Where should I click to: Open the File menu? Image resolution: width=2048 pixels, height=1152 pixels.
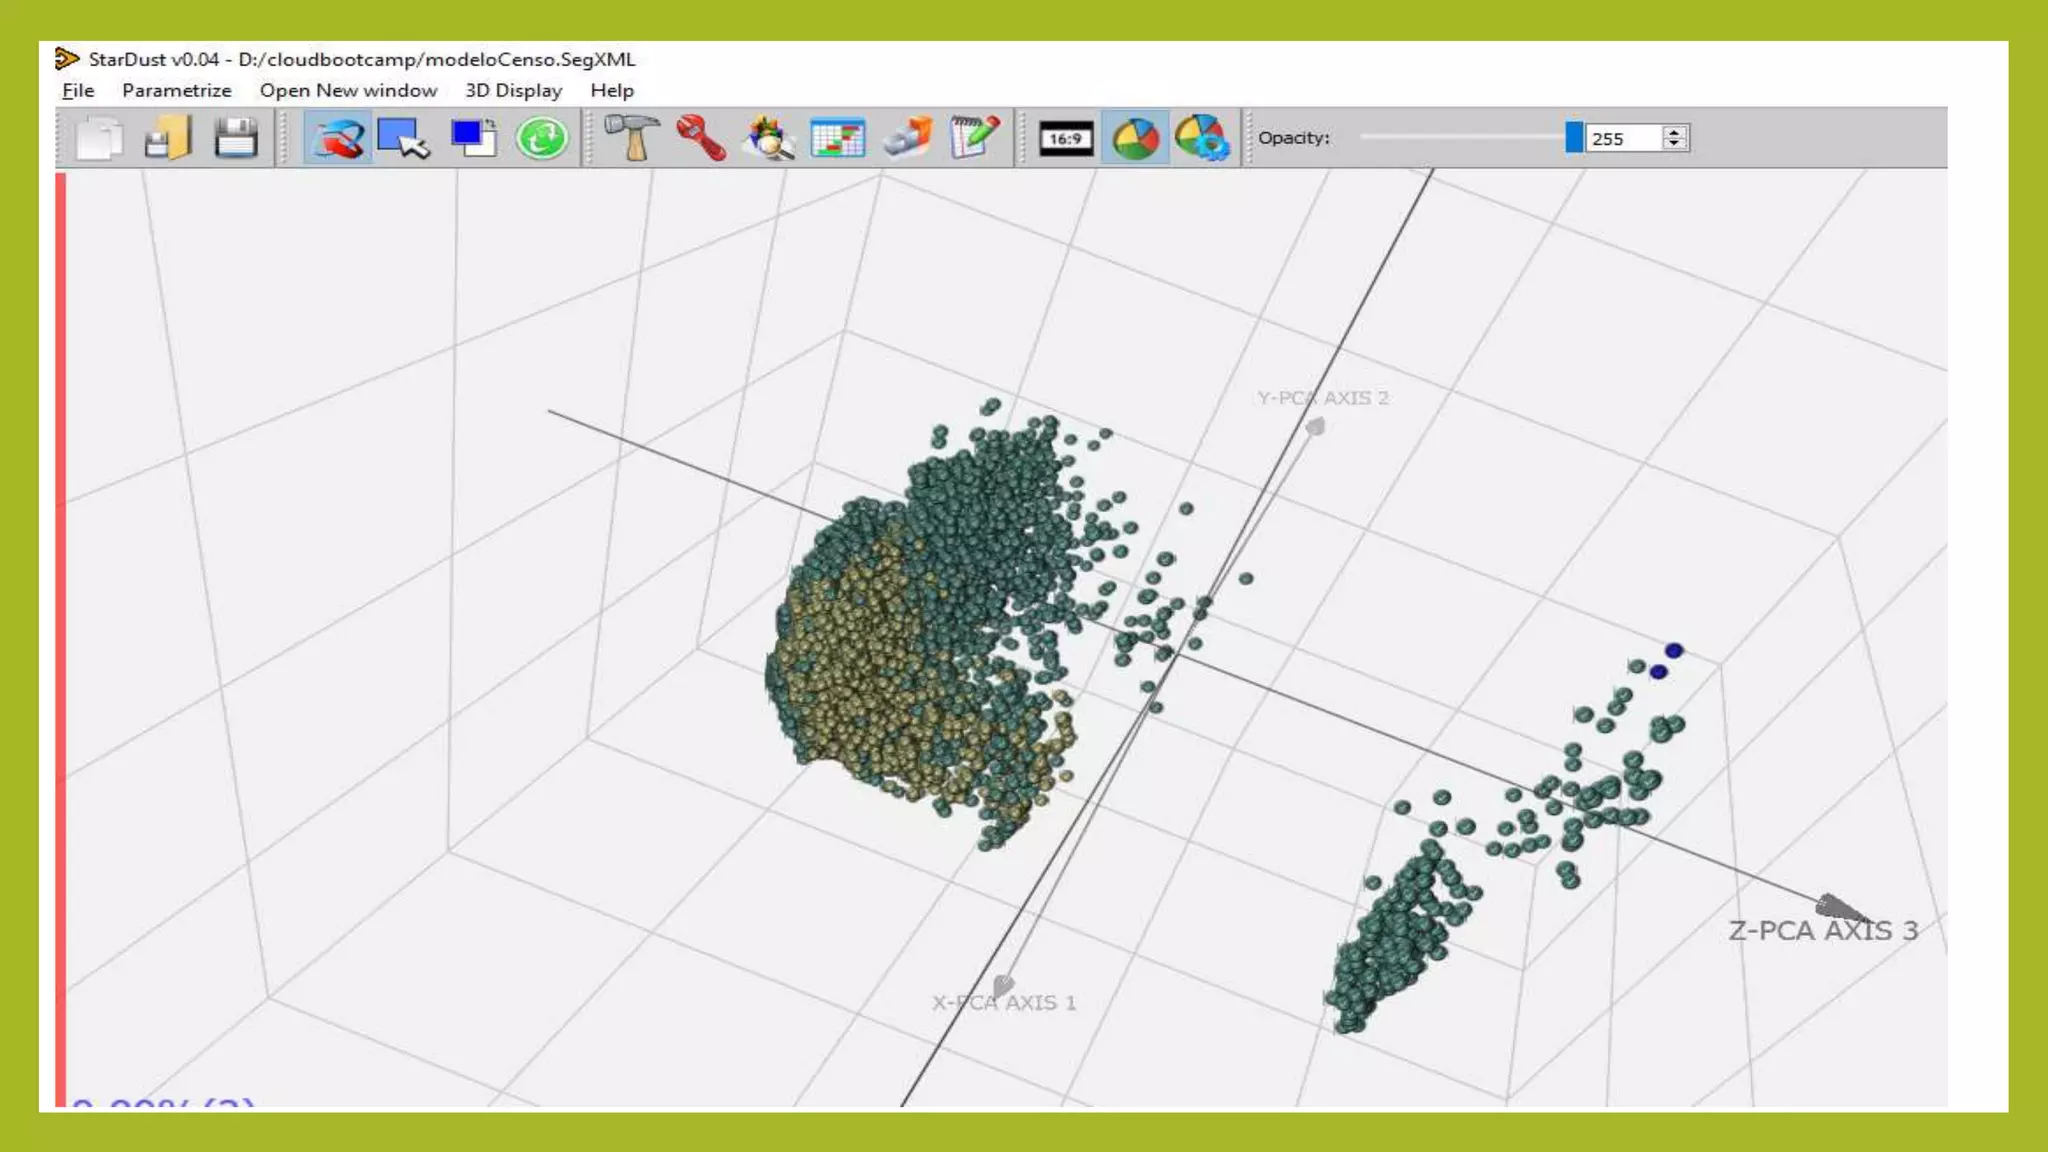click(x=78, y=90)
